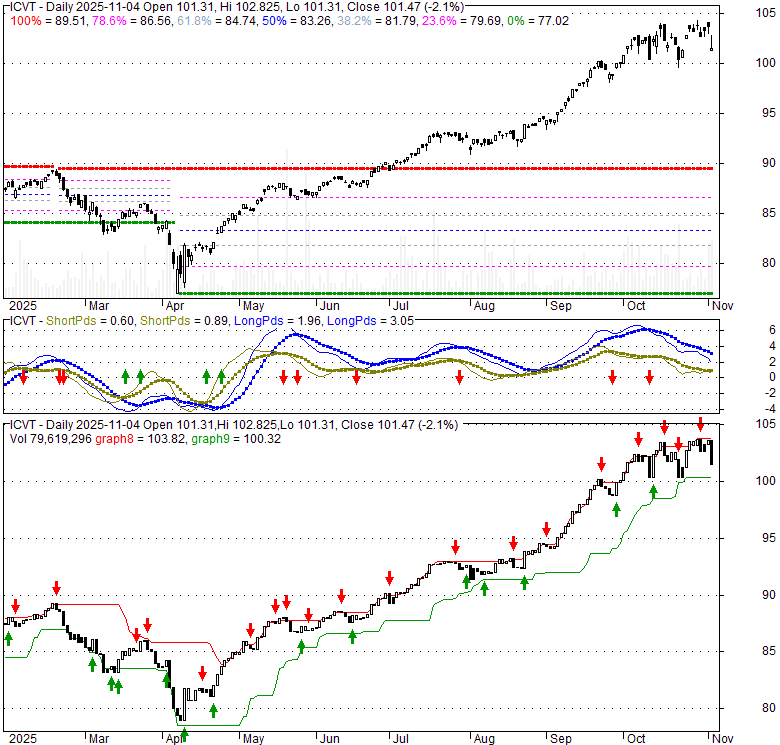Click the 'LongPds = 3.05' indicator label
This screenshot has height=745, width=780.
click(x=371, y=321)
